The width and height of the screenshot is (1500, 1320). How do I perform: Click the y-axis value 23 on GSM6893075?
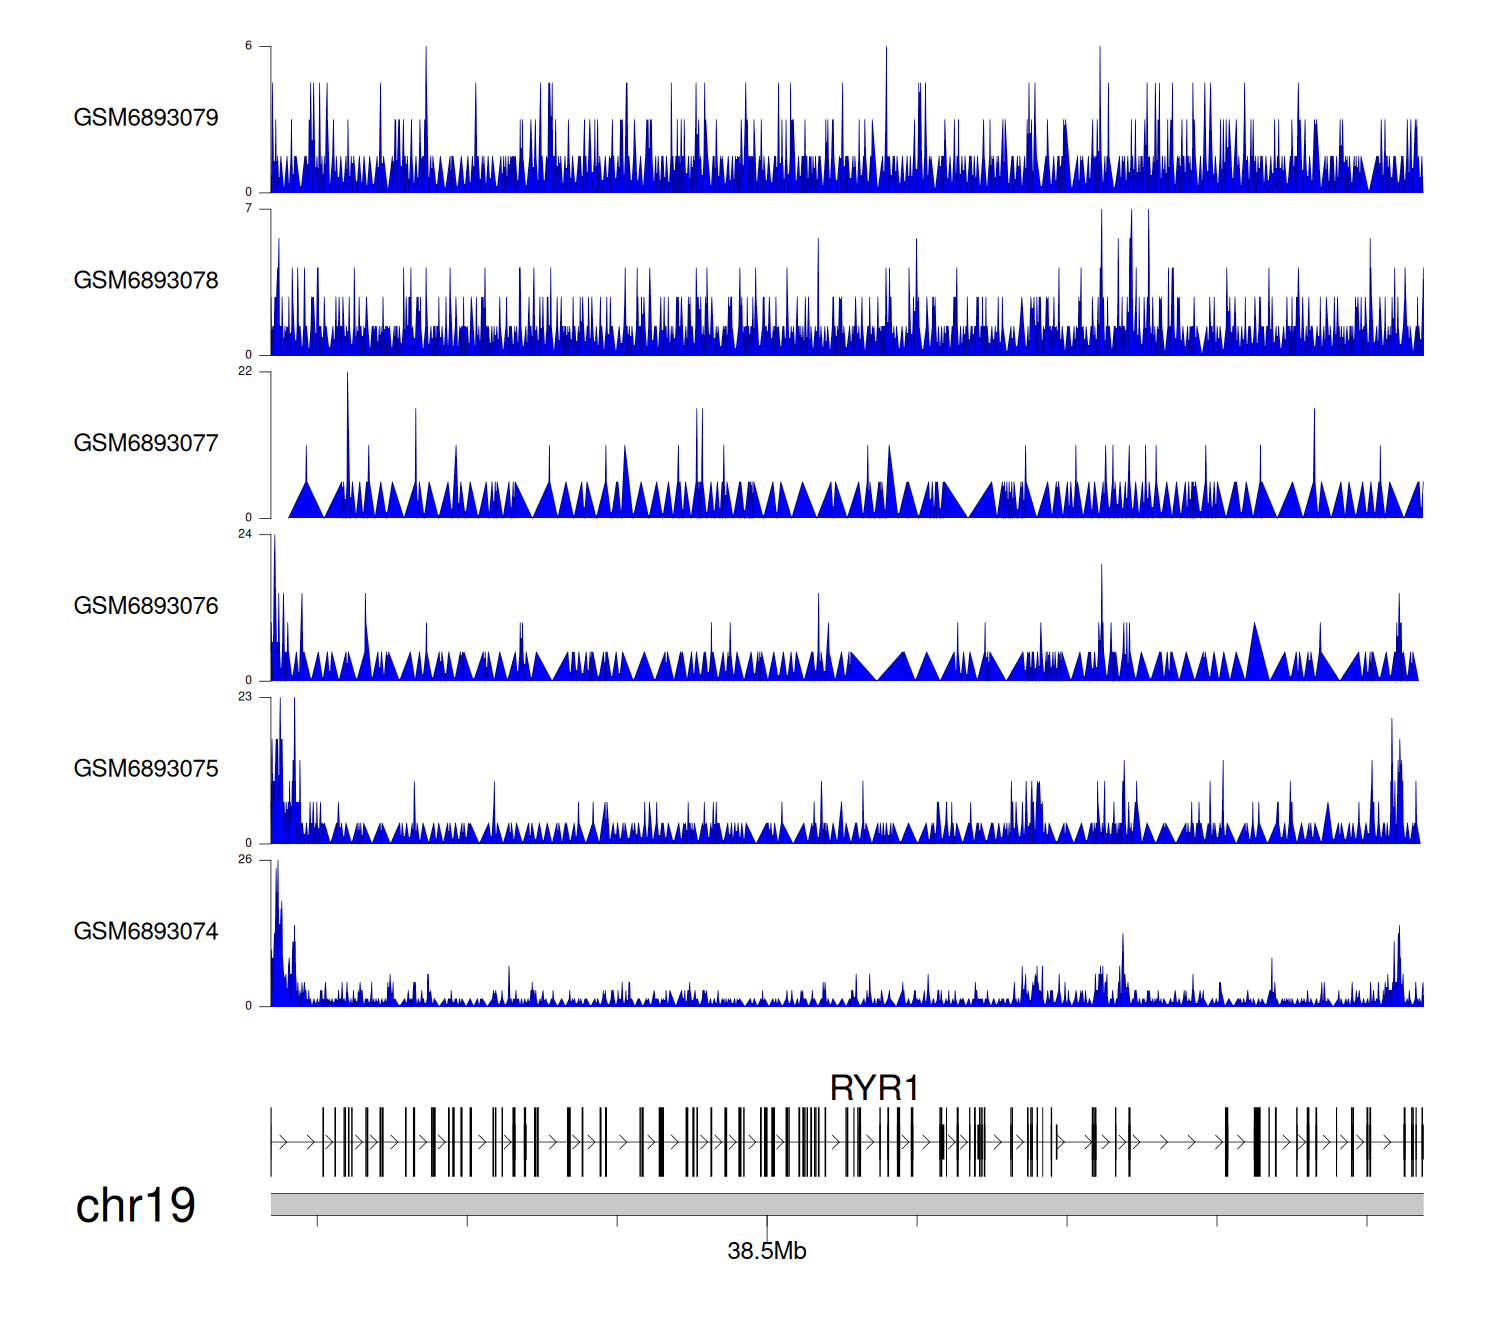[x=245, y=697]
